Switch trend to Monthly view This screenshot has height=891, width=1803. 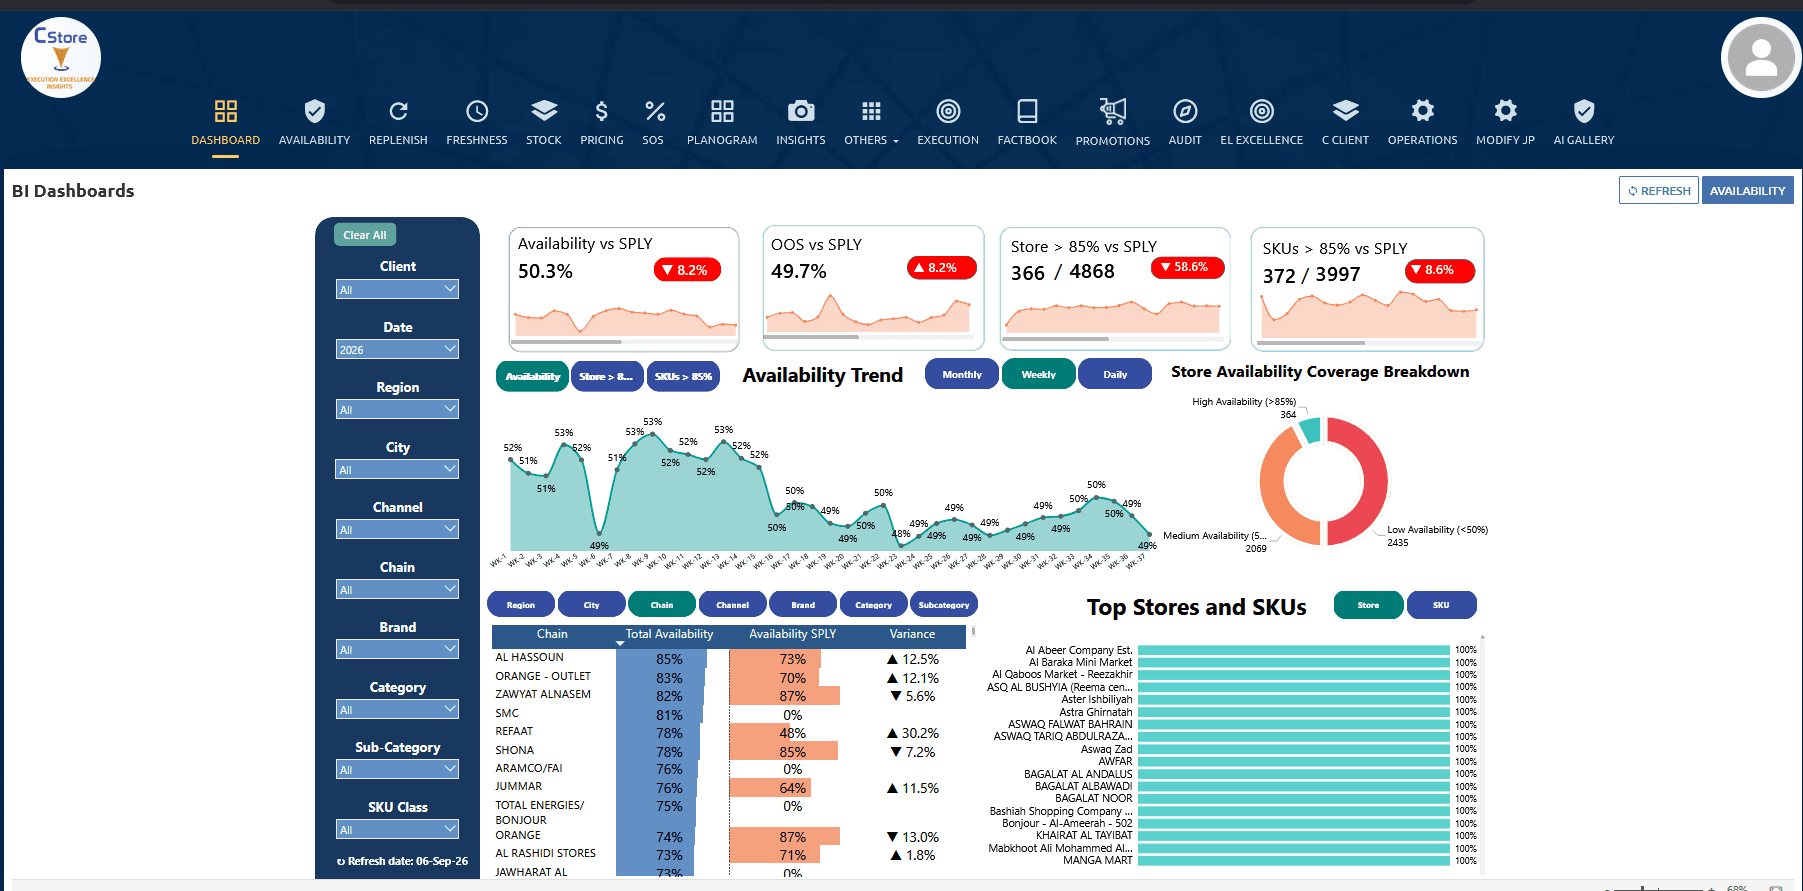click(962, 375)
